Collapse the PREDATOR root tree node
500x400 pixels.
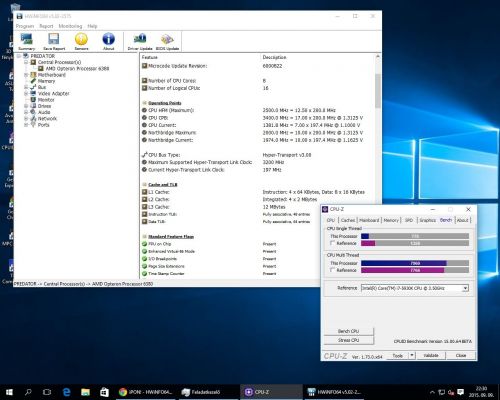pos(19,56)
